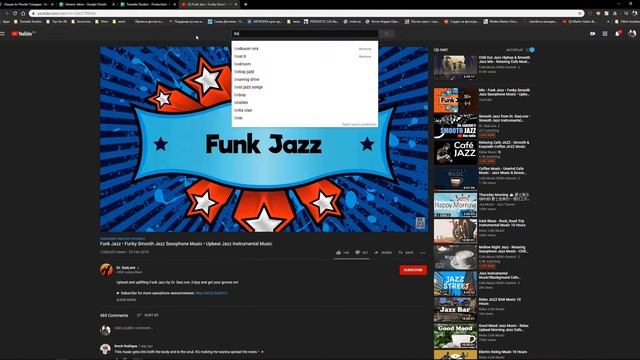Select 'bella ciao' search suggestion
Viewport: 640px width, 360px height.
pyautogui.click(x=304, y=110)
